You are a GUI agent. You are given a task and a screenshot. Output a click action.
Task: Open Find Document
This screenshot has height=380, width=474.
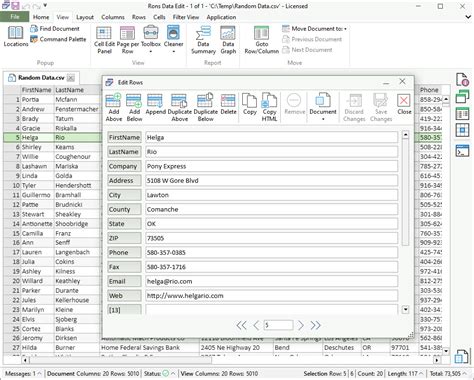pyautogui.click(x=55, y=29)
